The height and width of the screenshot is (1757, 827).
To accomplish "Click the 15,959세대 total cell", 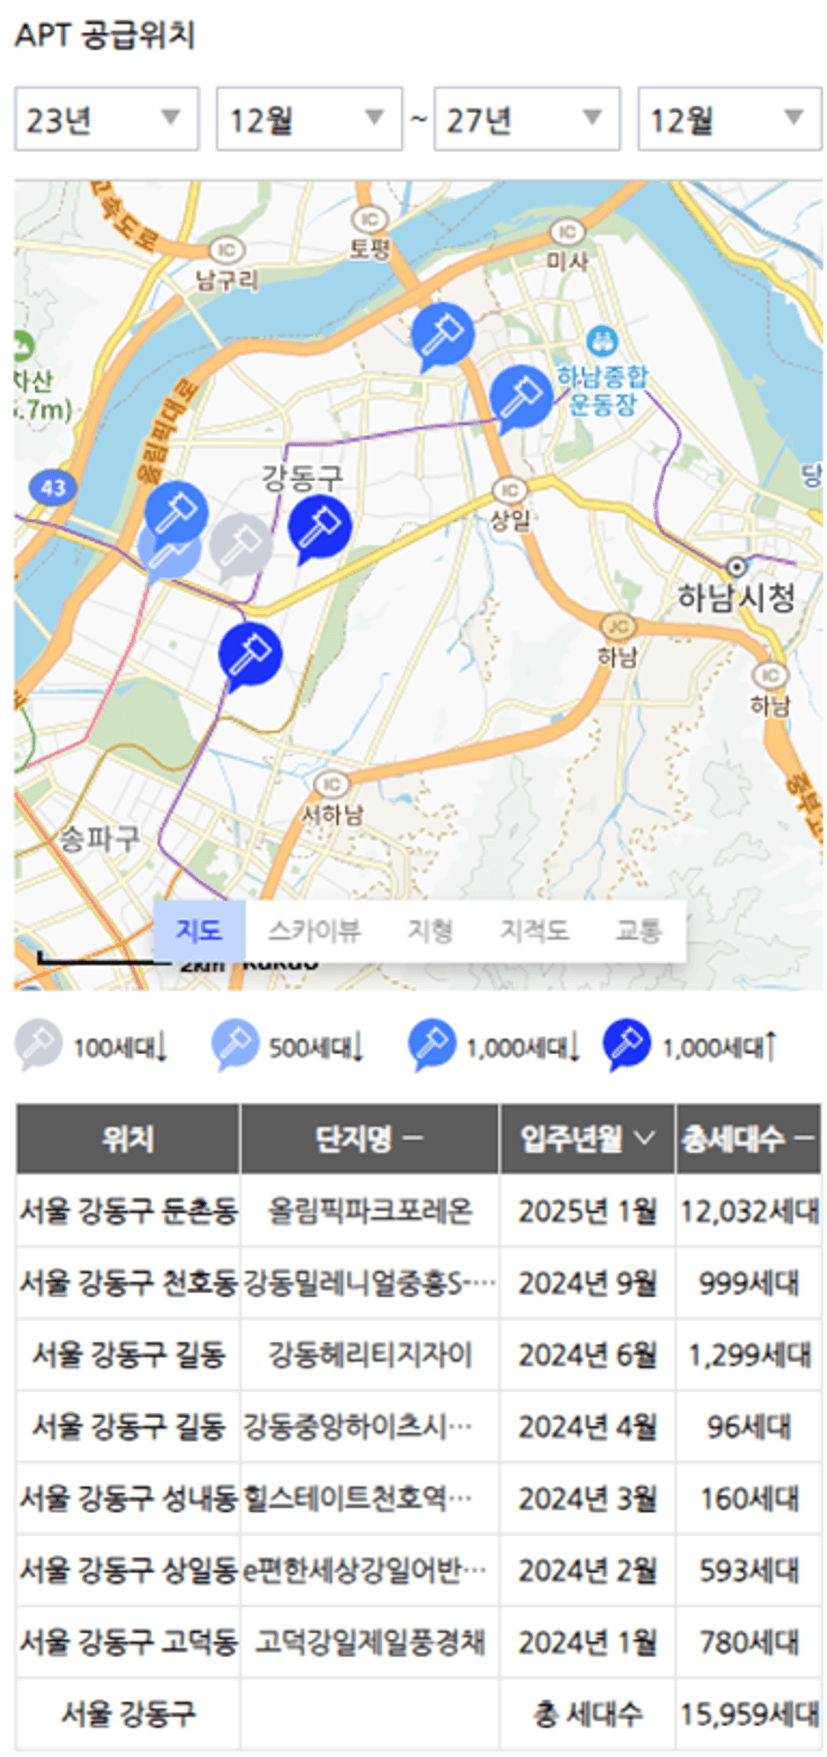I will [x=748, y=1714].
